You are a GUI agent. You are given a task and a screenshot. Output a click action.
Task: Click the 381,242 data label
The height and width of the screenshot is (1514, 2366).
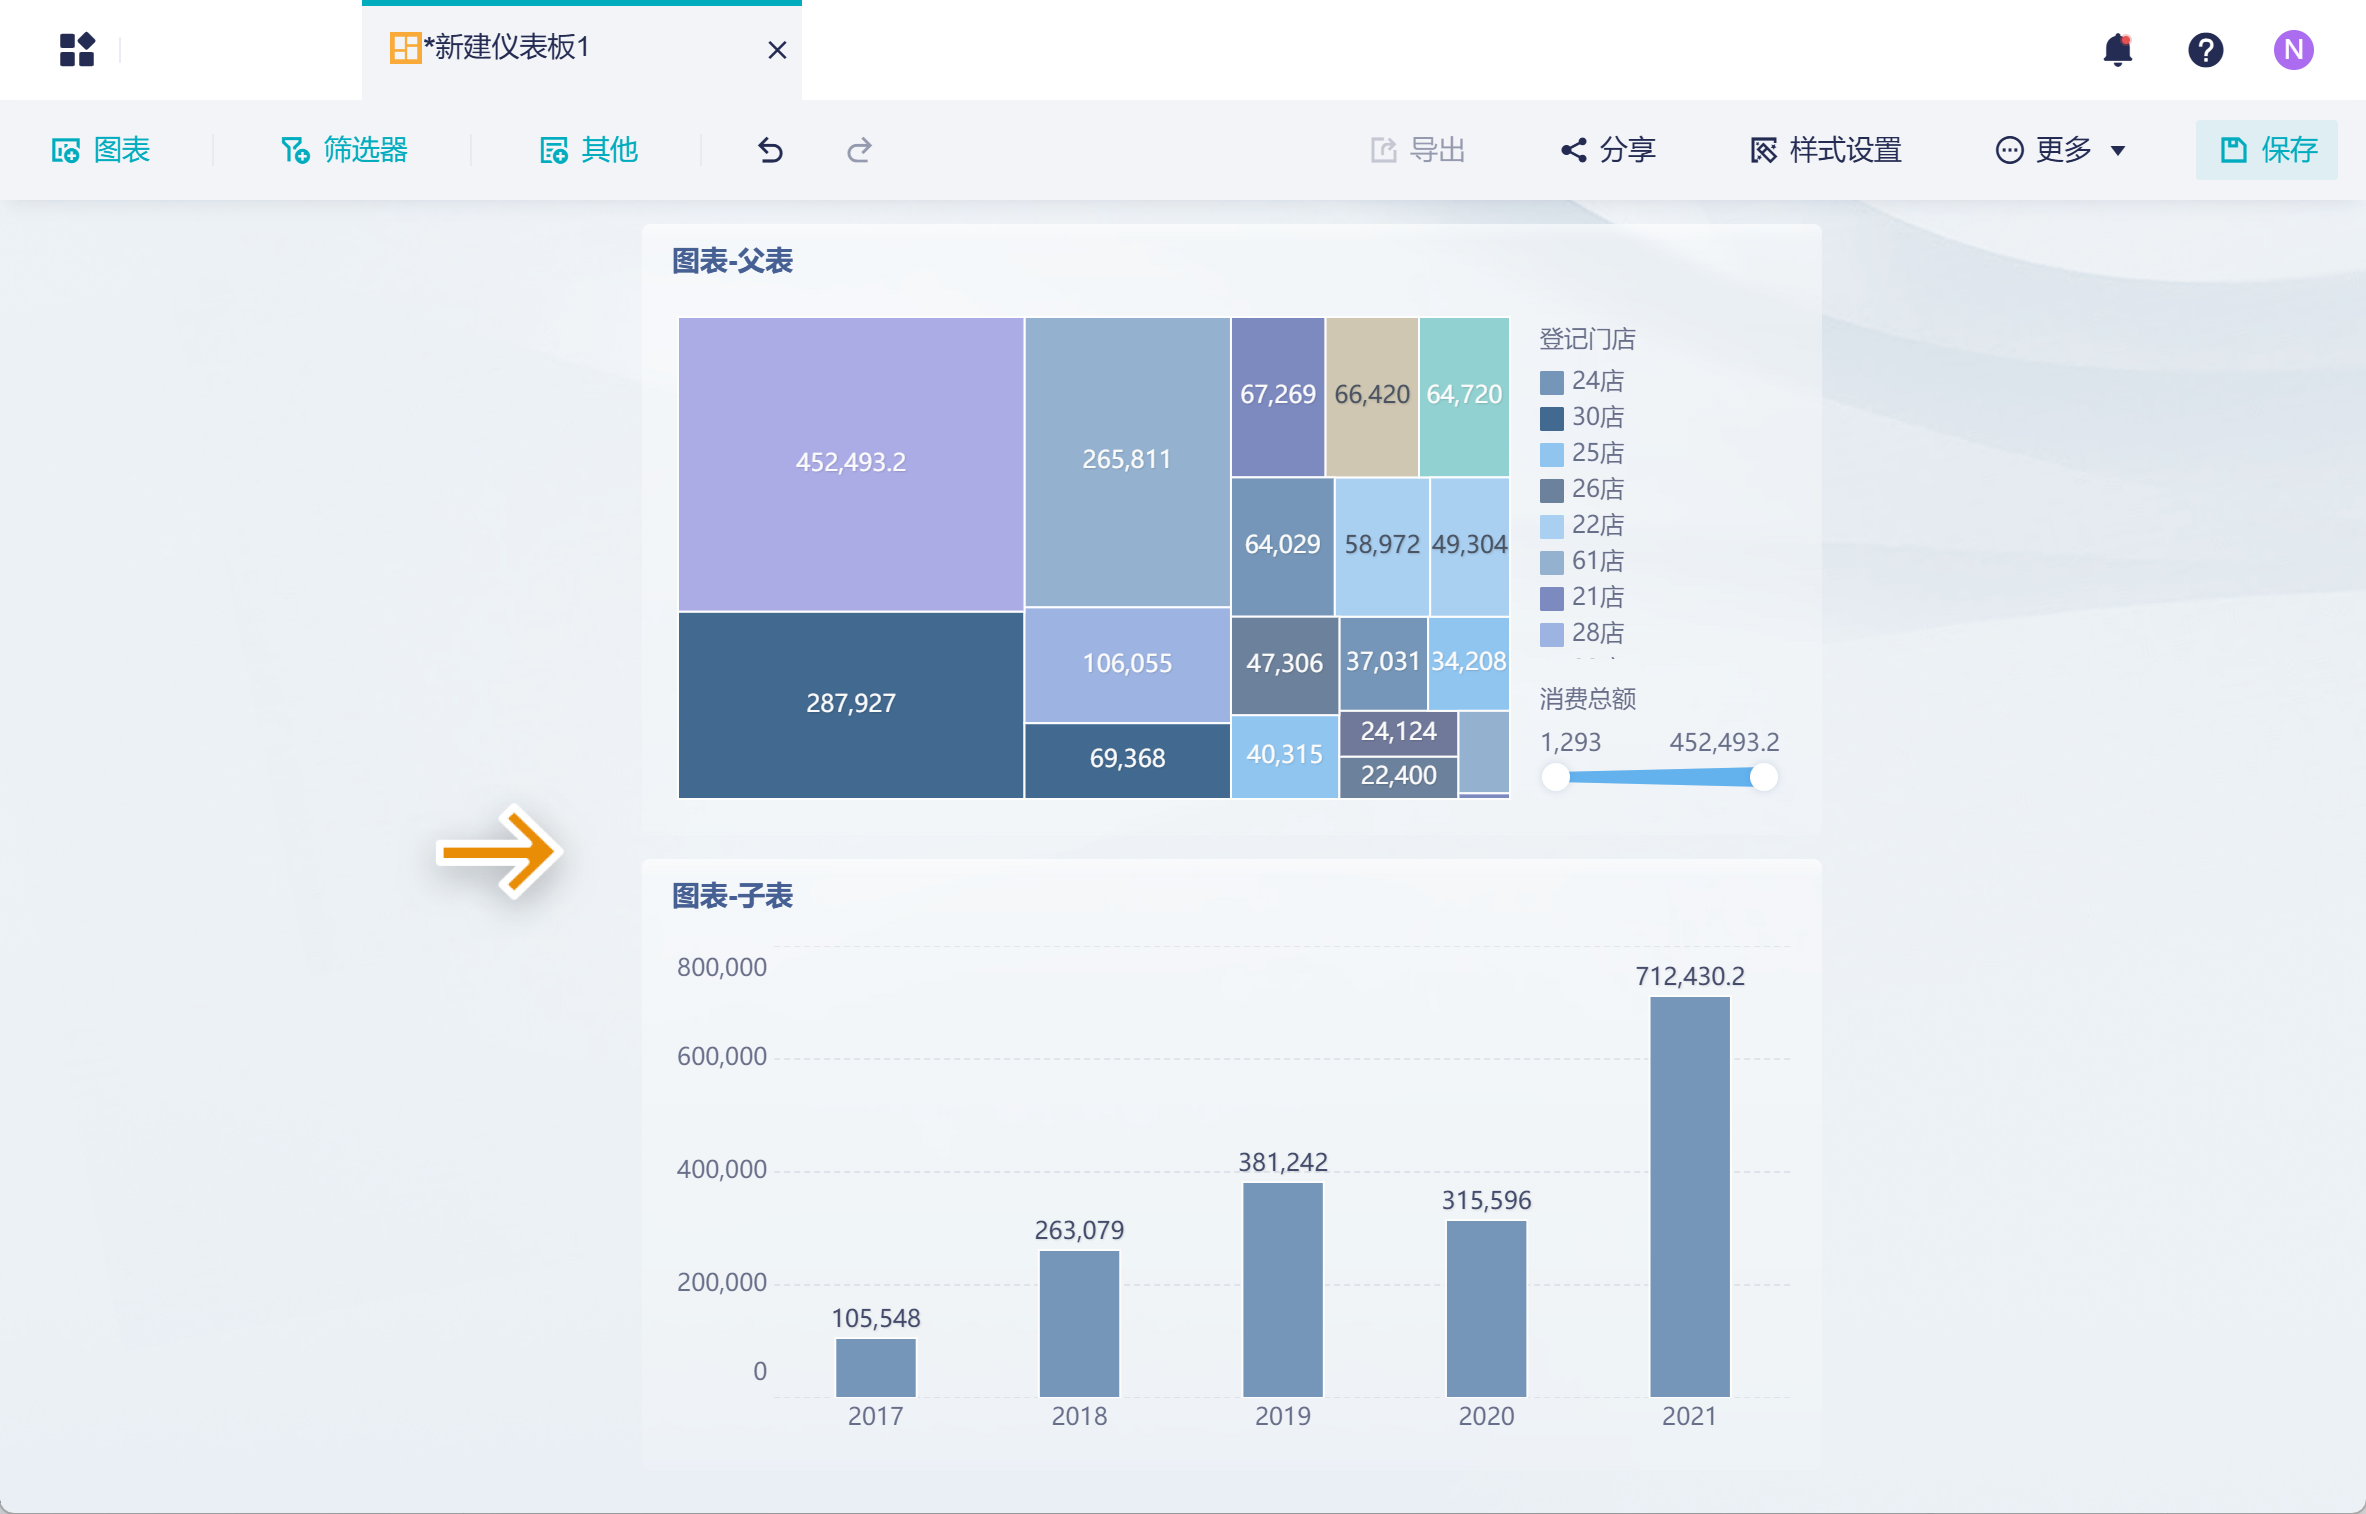pyautogui.click(x=1283, y=1163)
